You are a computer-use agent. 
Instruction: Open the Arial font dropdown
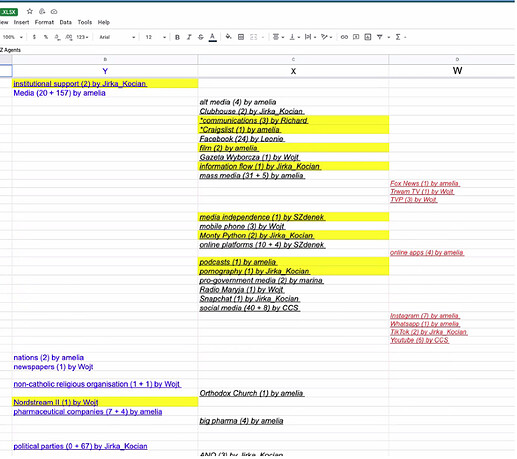click(117, 37)
